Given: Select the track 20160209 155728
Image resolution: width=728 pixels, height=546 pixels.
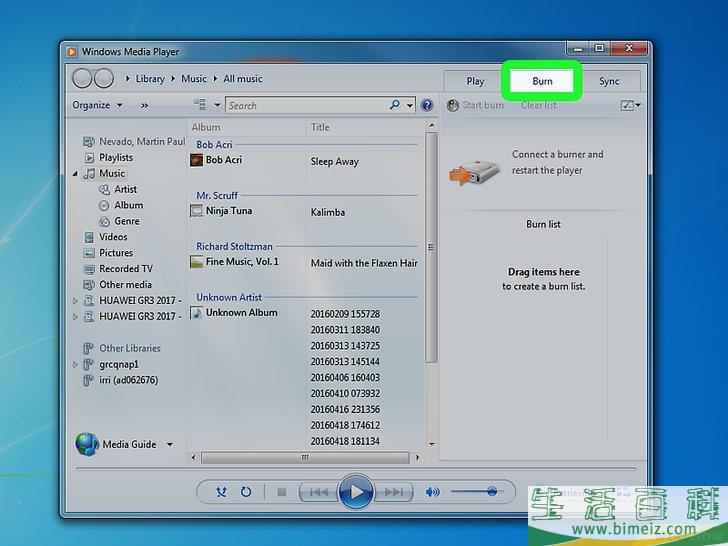Looking at the screenshot, I should pos(345,314).
